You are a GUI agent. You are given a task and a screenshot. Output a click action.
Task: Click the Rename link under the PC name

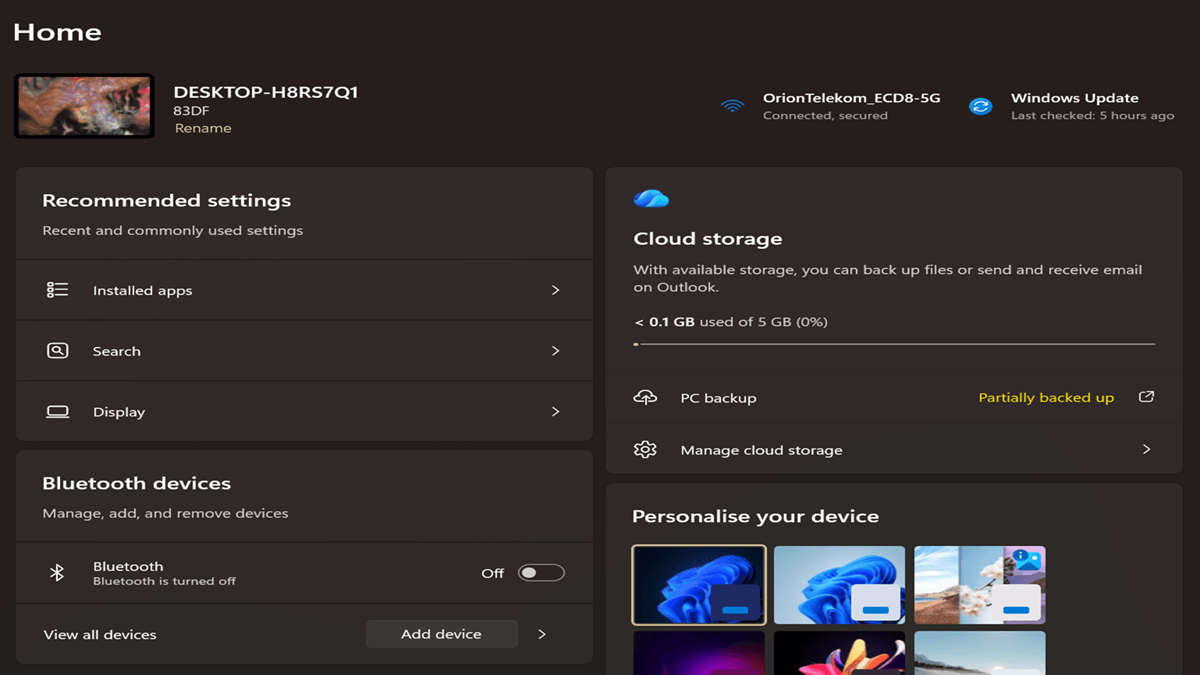[203, 128]
